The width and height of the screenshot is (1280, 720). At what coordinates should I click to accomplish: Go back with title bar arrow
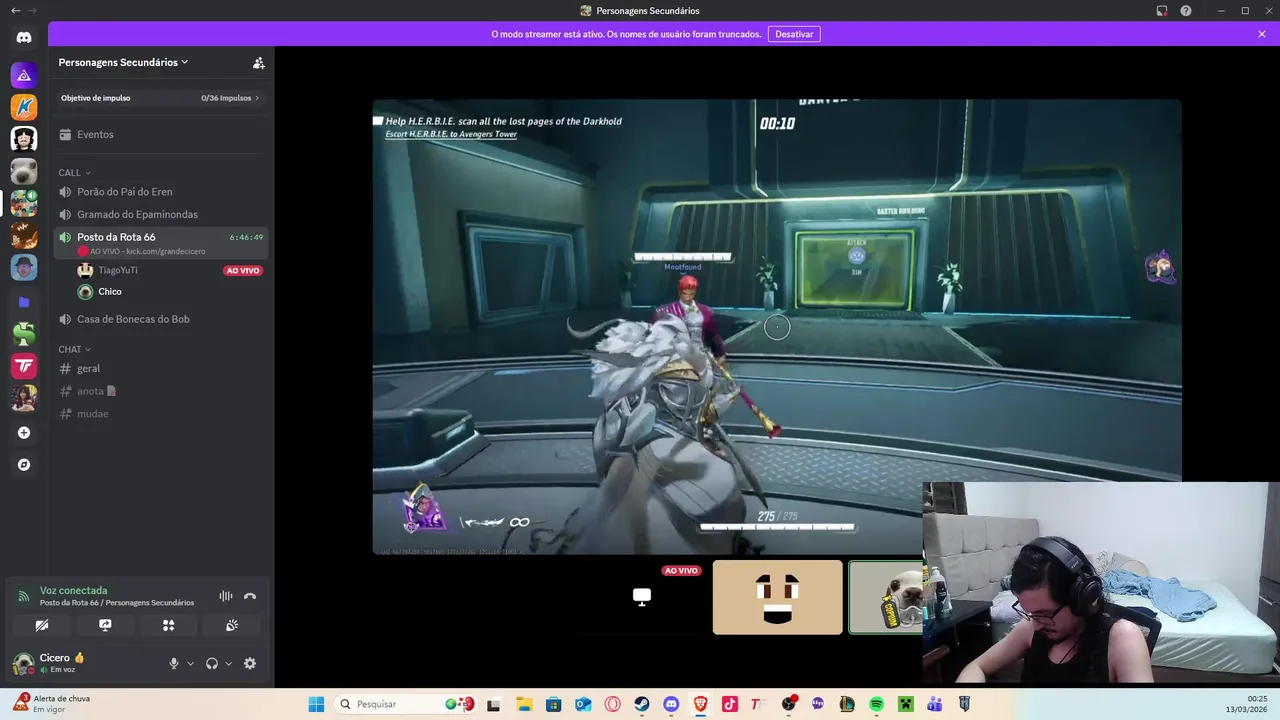click(x=15, y=11)
